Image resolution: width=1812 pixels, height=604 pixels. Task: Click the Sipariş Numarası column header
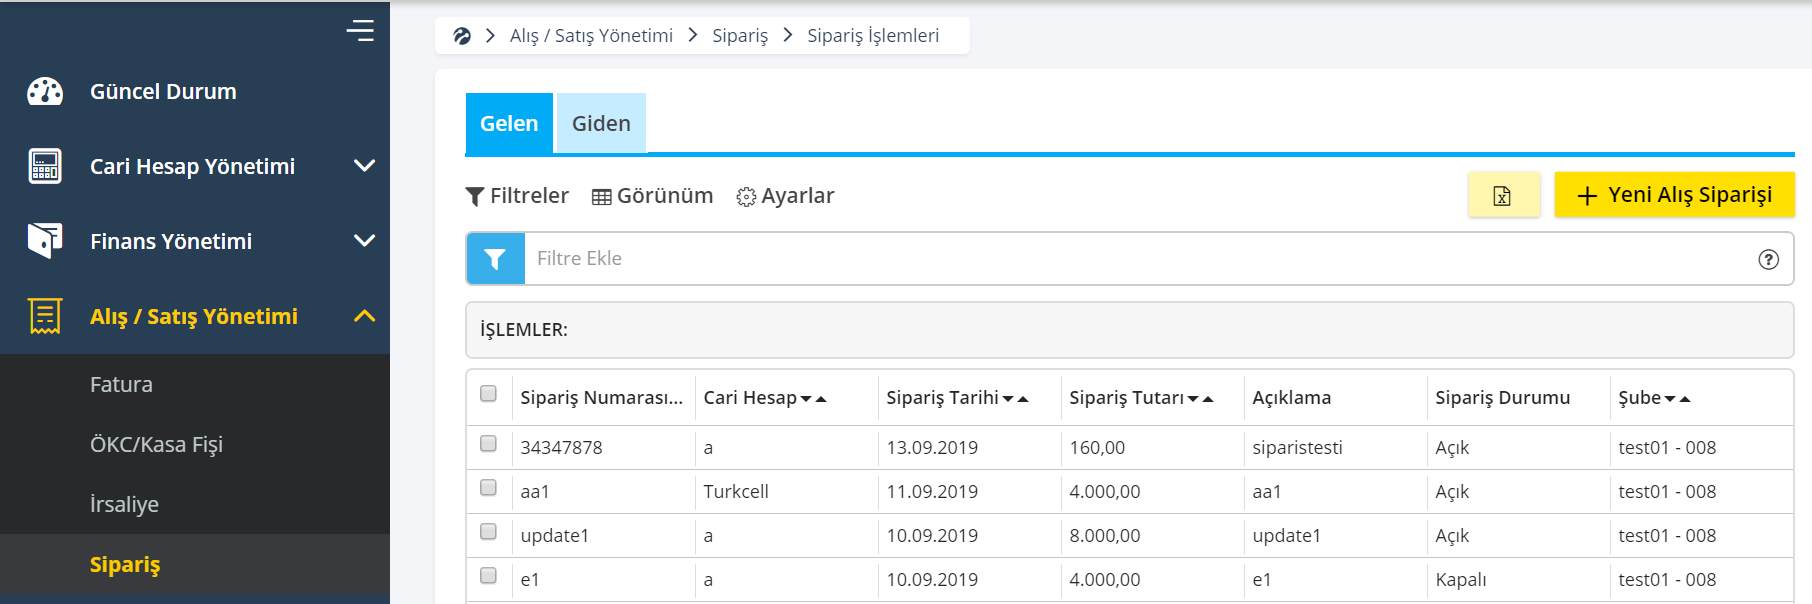tap(602, 398)
